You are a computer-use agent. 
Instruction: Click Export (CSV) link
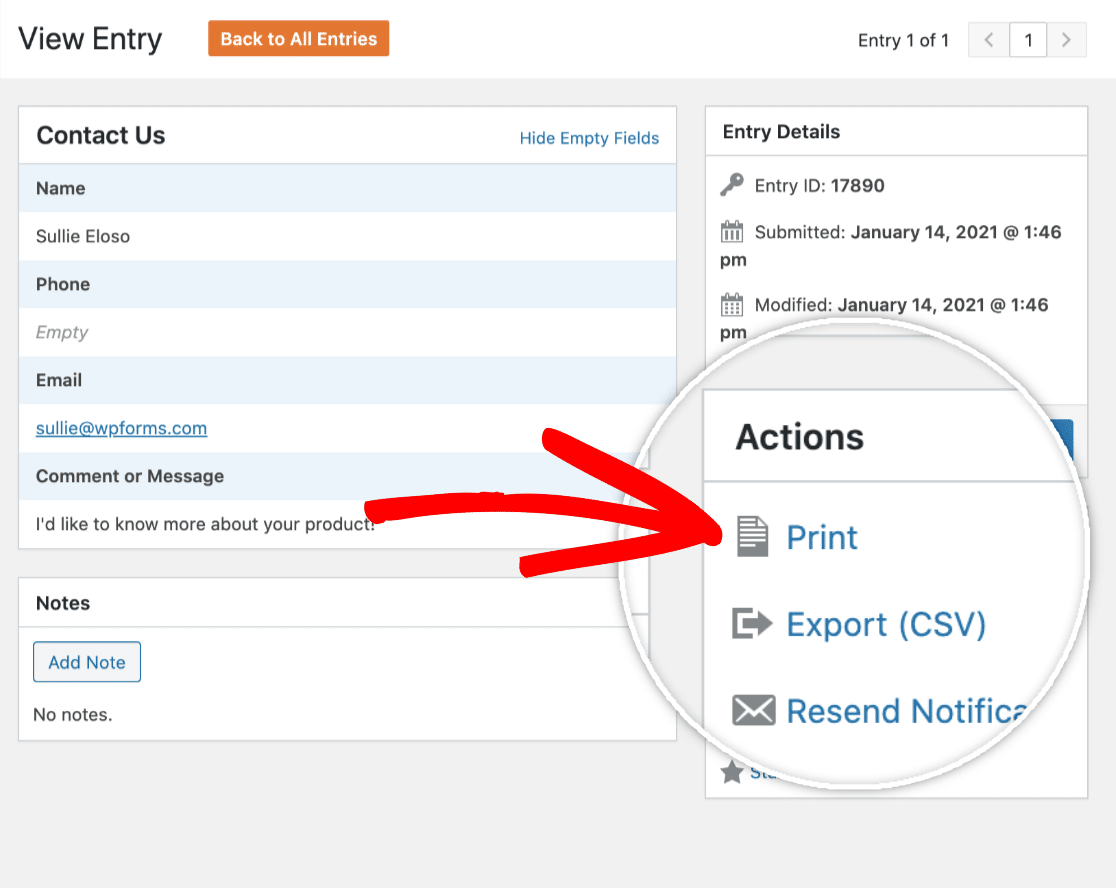[x=886, y=624]
